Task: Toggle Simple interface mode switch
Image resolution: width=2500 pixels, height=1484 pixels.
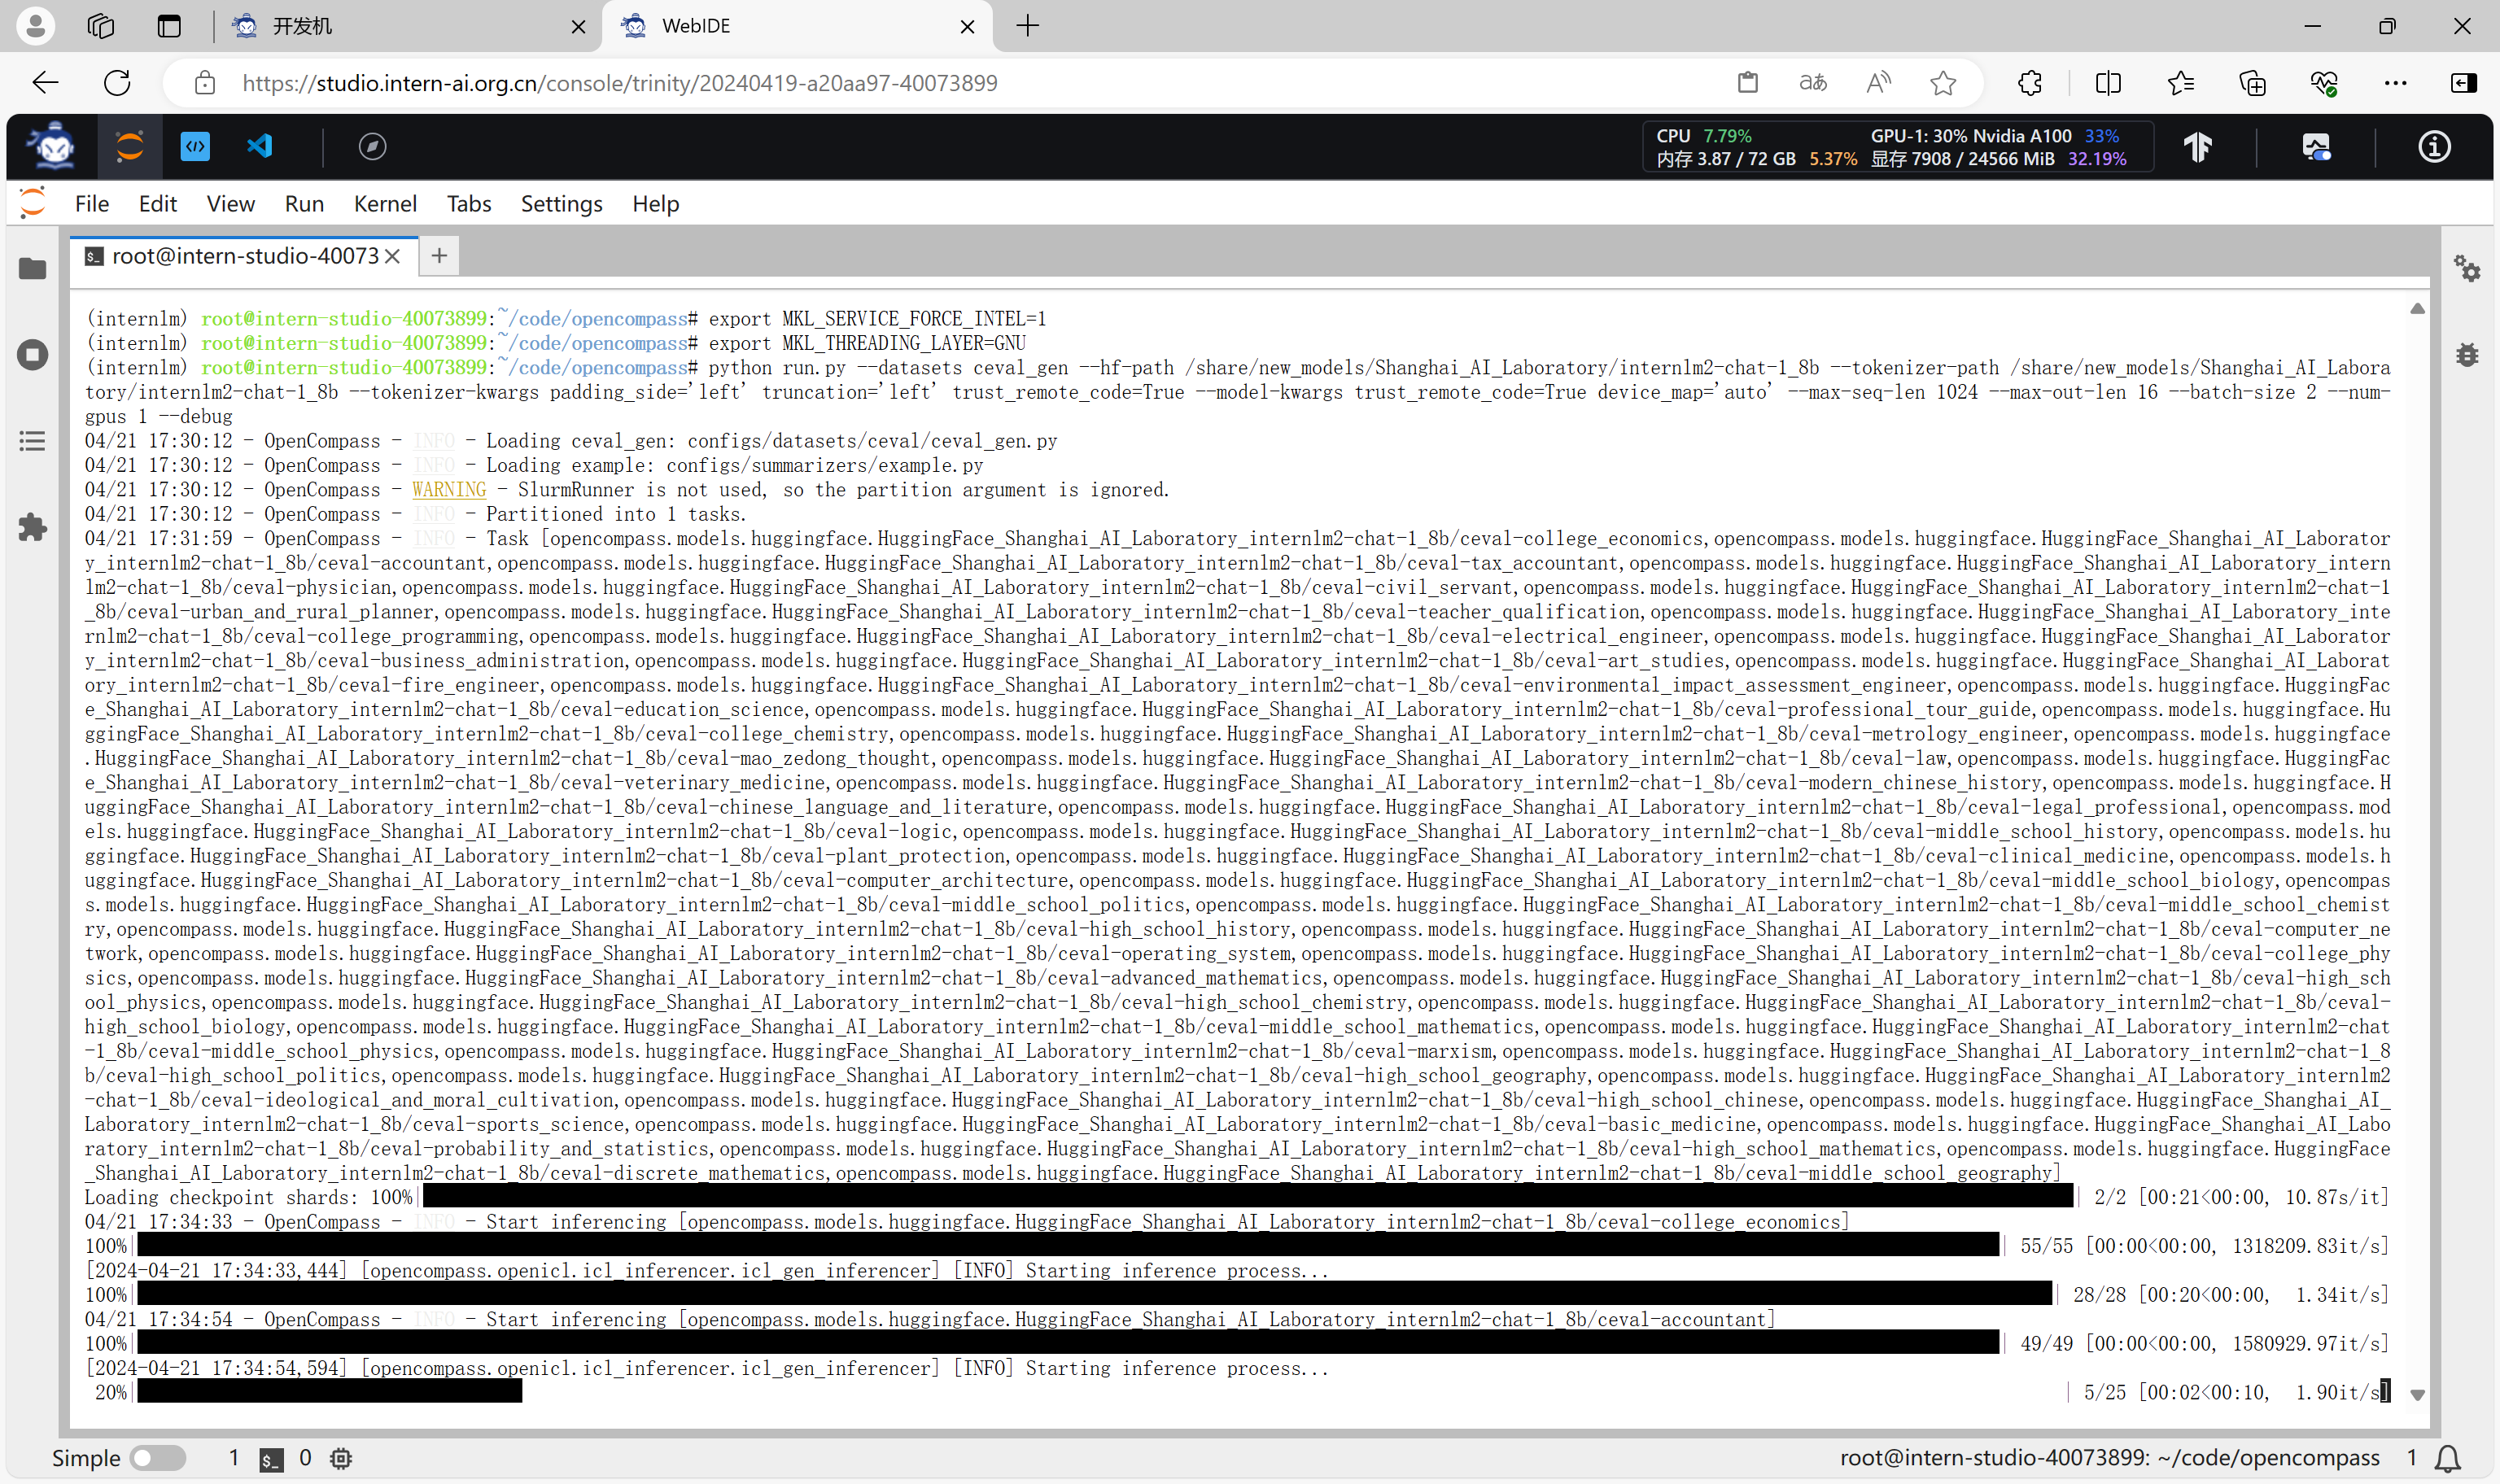Action: (x=158, y=1459)
